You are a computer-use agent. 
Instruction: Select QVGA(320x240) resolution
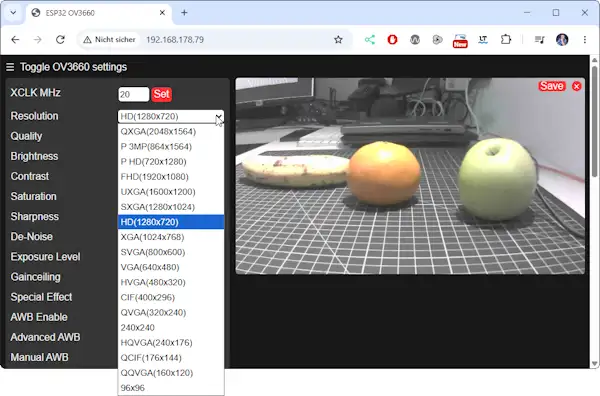(171, 313)
